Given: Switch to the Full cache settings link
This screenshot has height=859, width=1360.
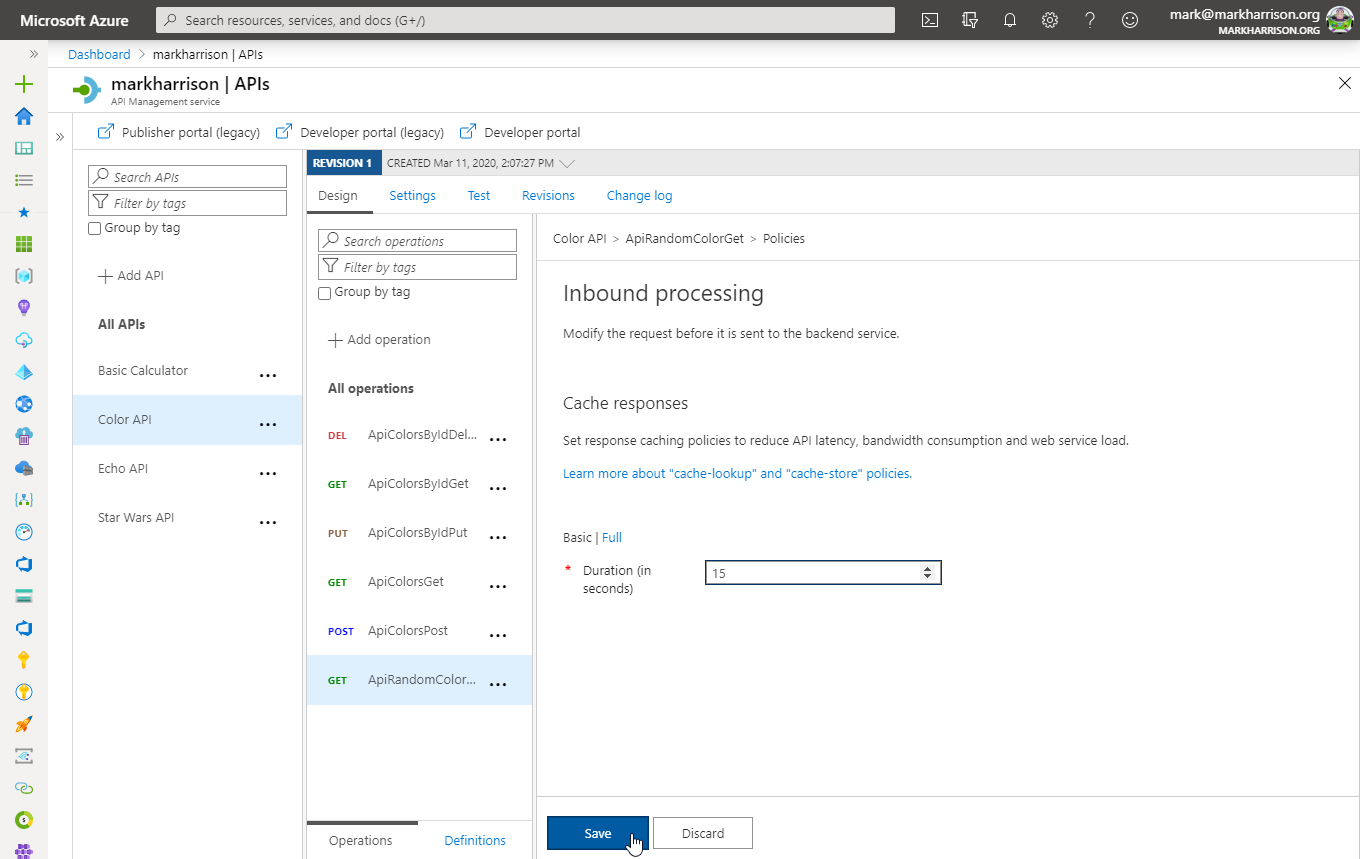Looking at the screenshot, I should point(612,537).
